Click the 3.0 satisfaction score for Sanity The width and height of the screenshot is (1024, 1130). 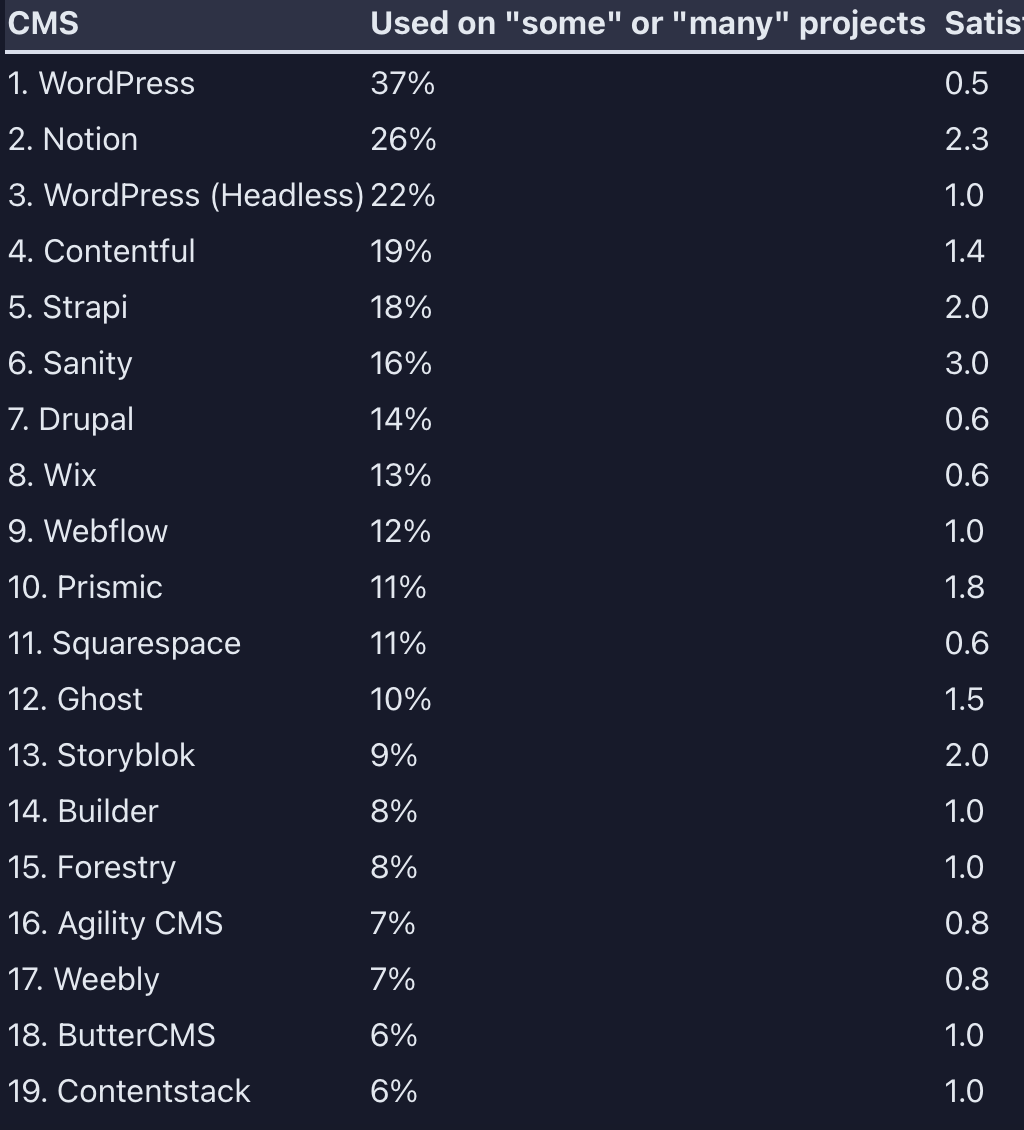point(967,363)
